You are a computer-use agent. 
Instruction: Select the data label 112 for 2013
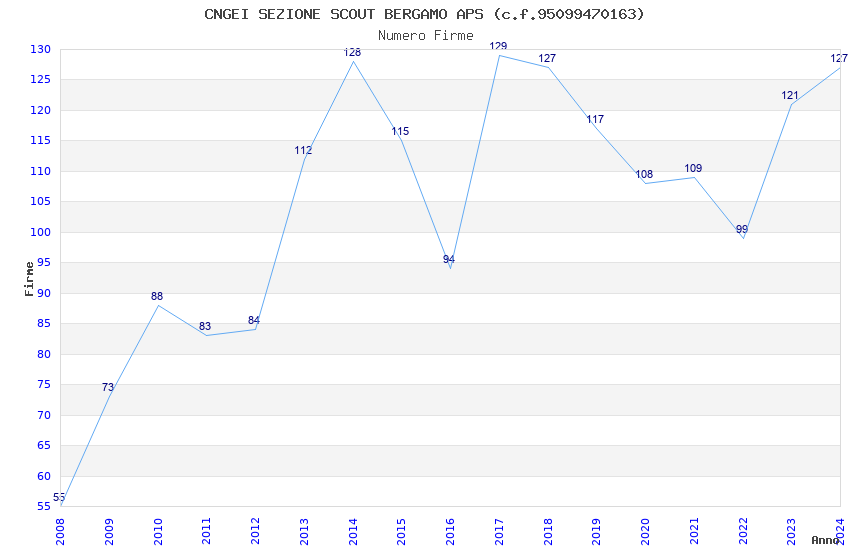[x=304, y=151]
